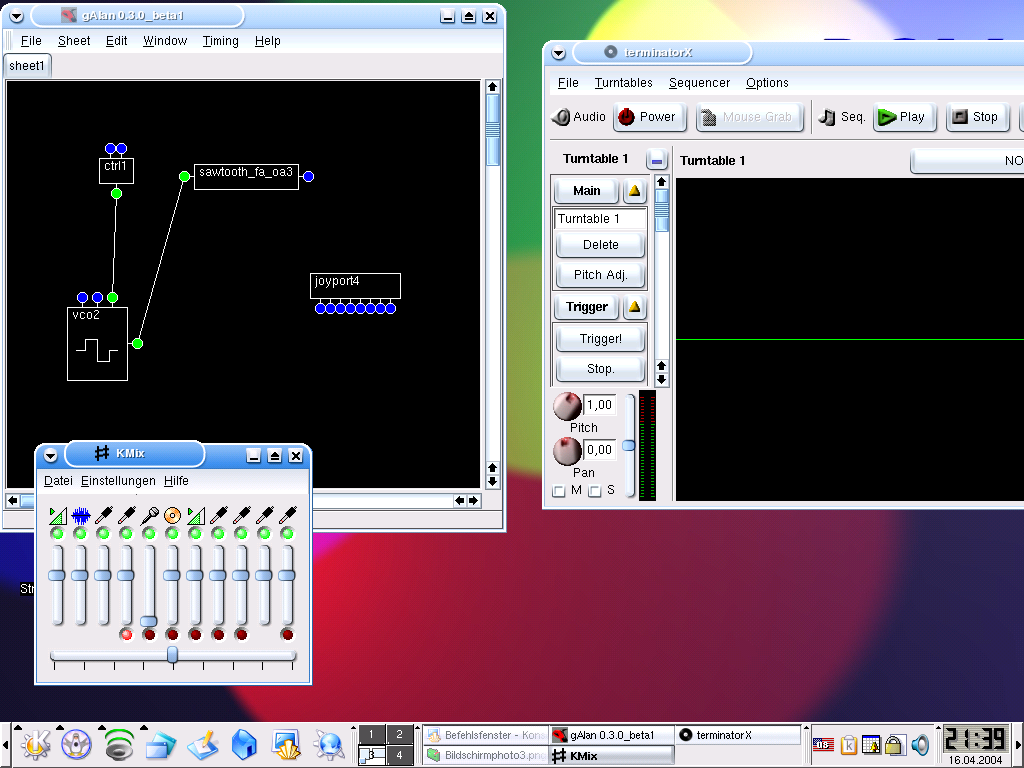
Task: Click the horizontal balance slider in KMix
Action: click(172, 655)
